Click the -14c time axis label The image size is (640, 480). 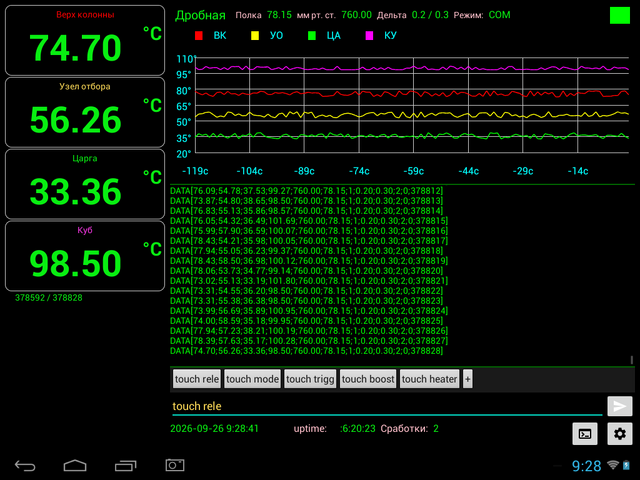pyautogui.click(x=578, y=171)
